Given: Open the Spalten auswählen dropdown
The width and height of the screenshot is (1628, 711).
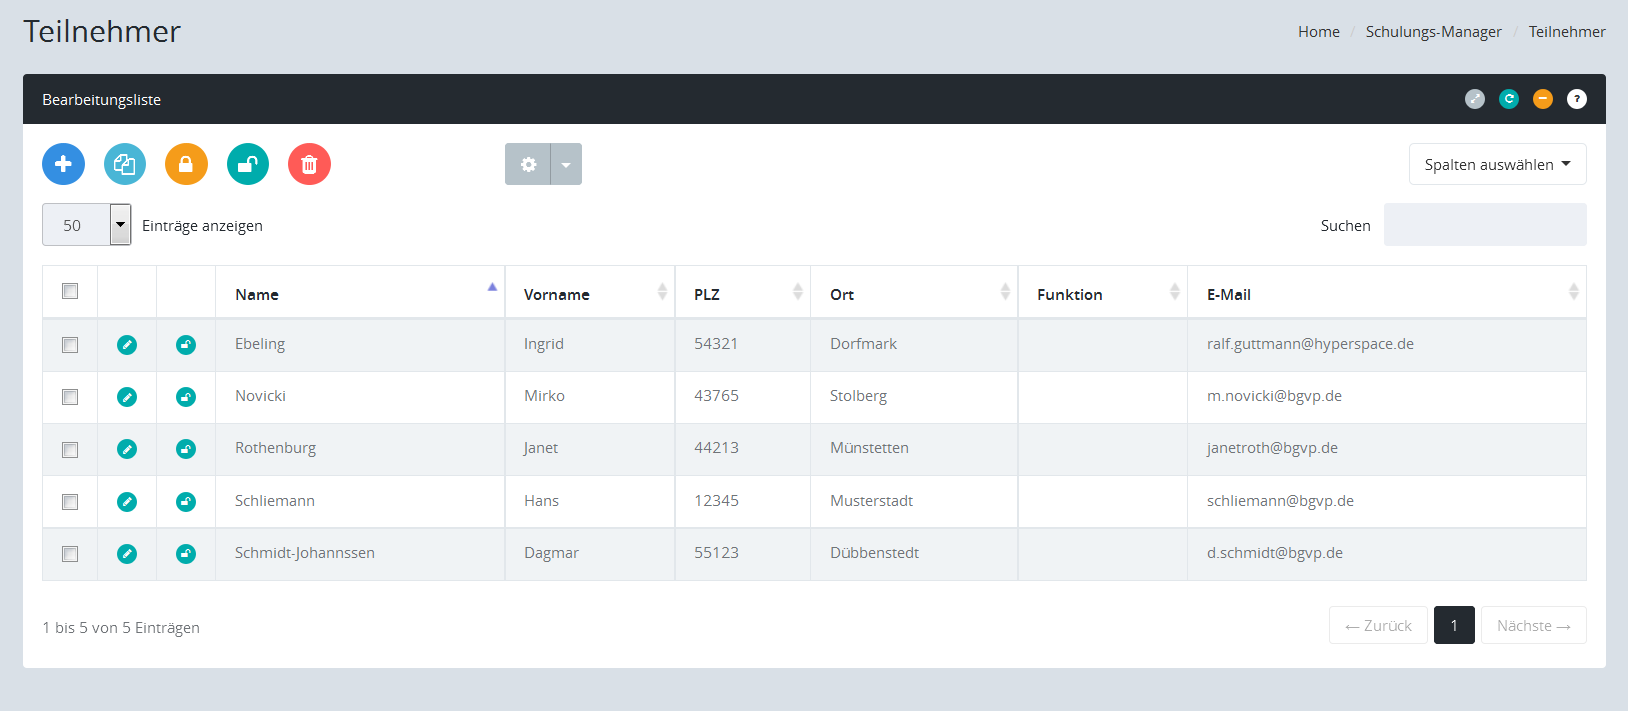Looking at the screenshot, I should [1497, 165].
